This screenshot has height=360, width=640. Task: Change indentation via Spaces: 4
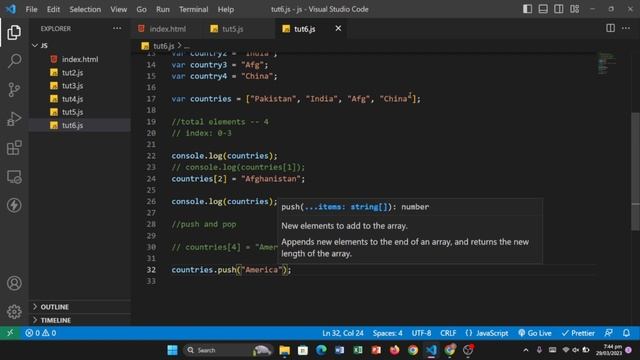pyautogui.click(x=387, y=333)
